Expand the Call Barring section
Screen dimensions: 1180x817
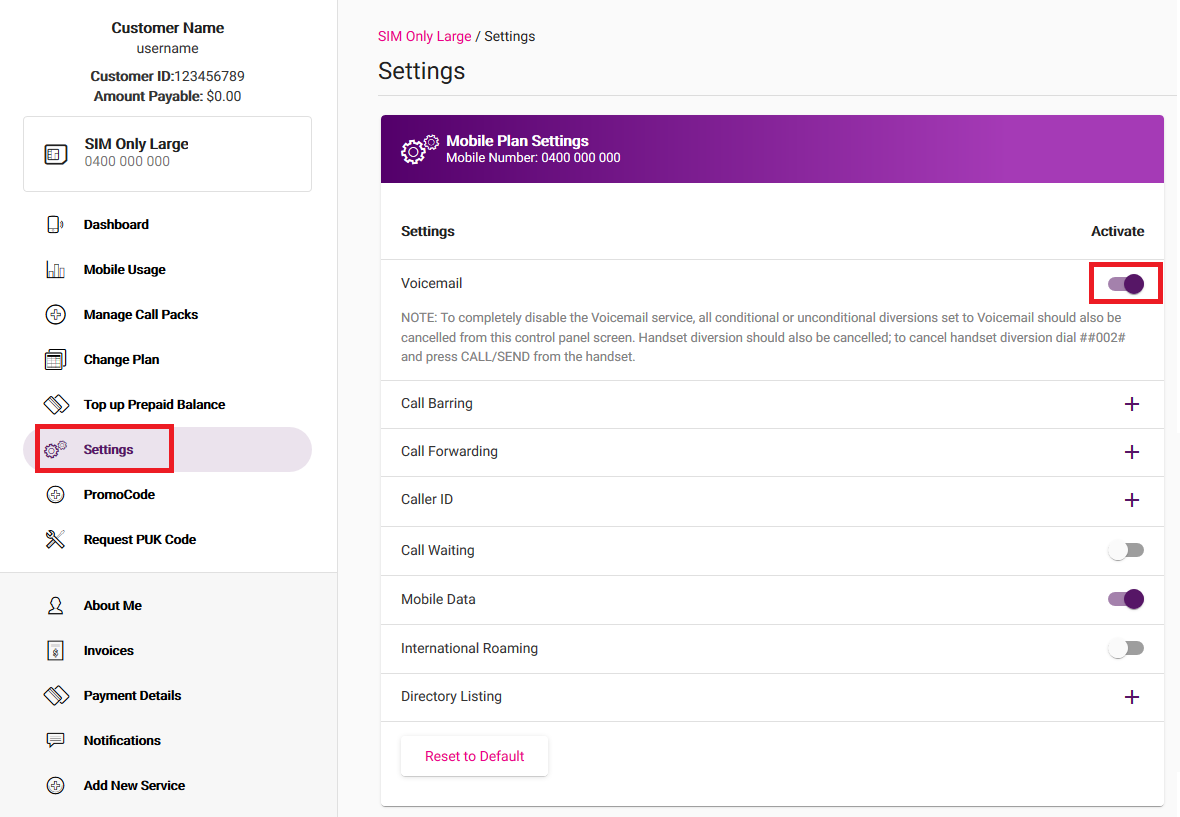click(1132, 404)
